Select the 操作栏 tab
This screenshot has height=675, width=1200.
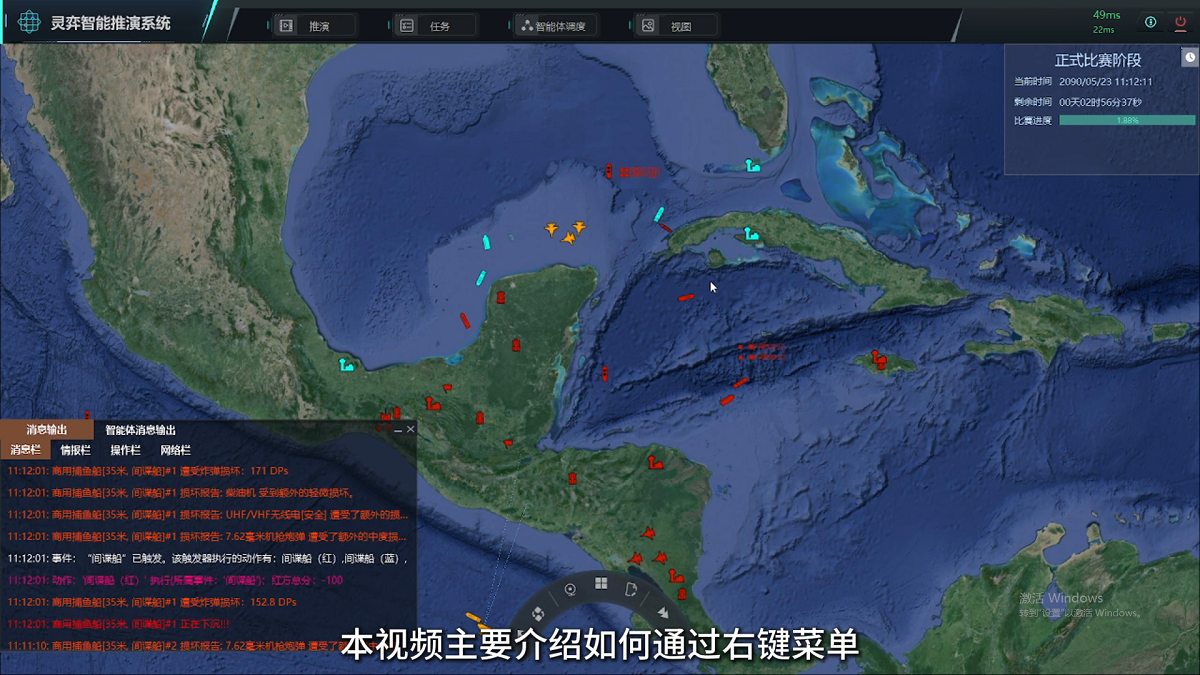tap(125, 450)
